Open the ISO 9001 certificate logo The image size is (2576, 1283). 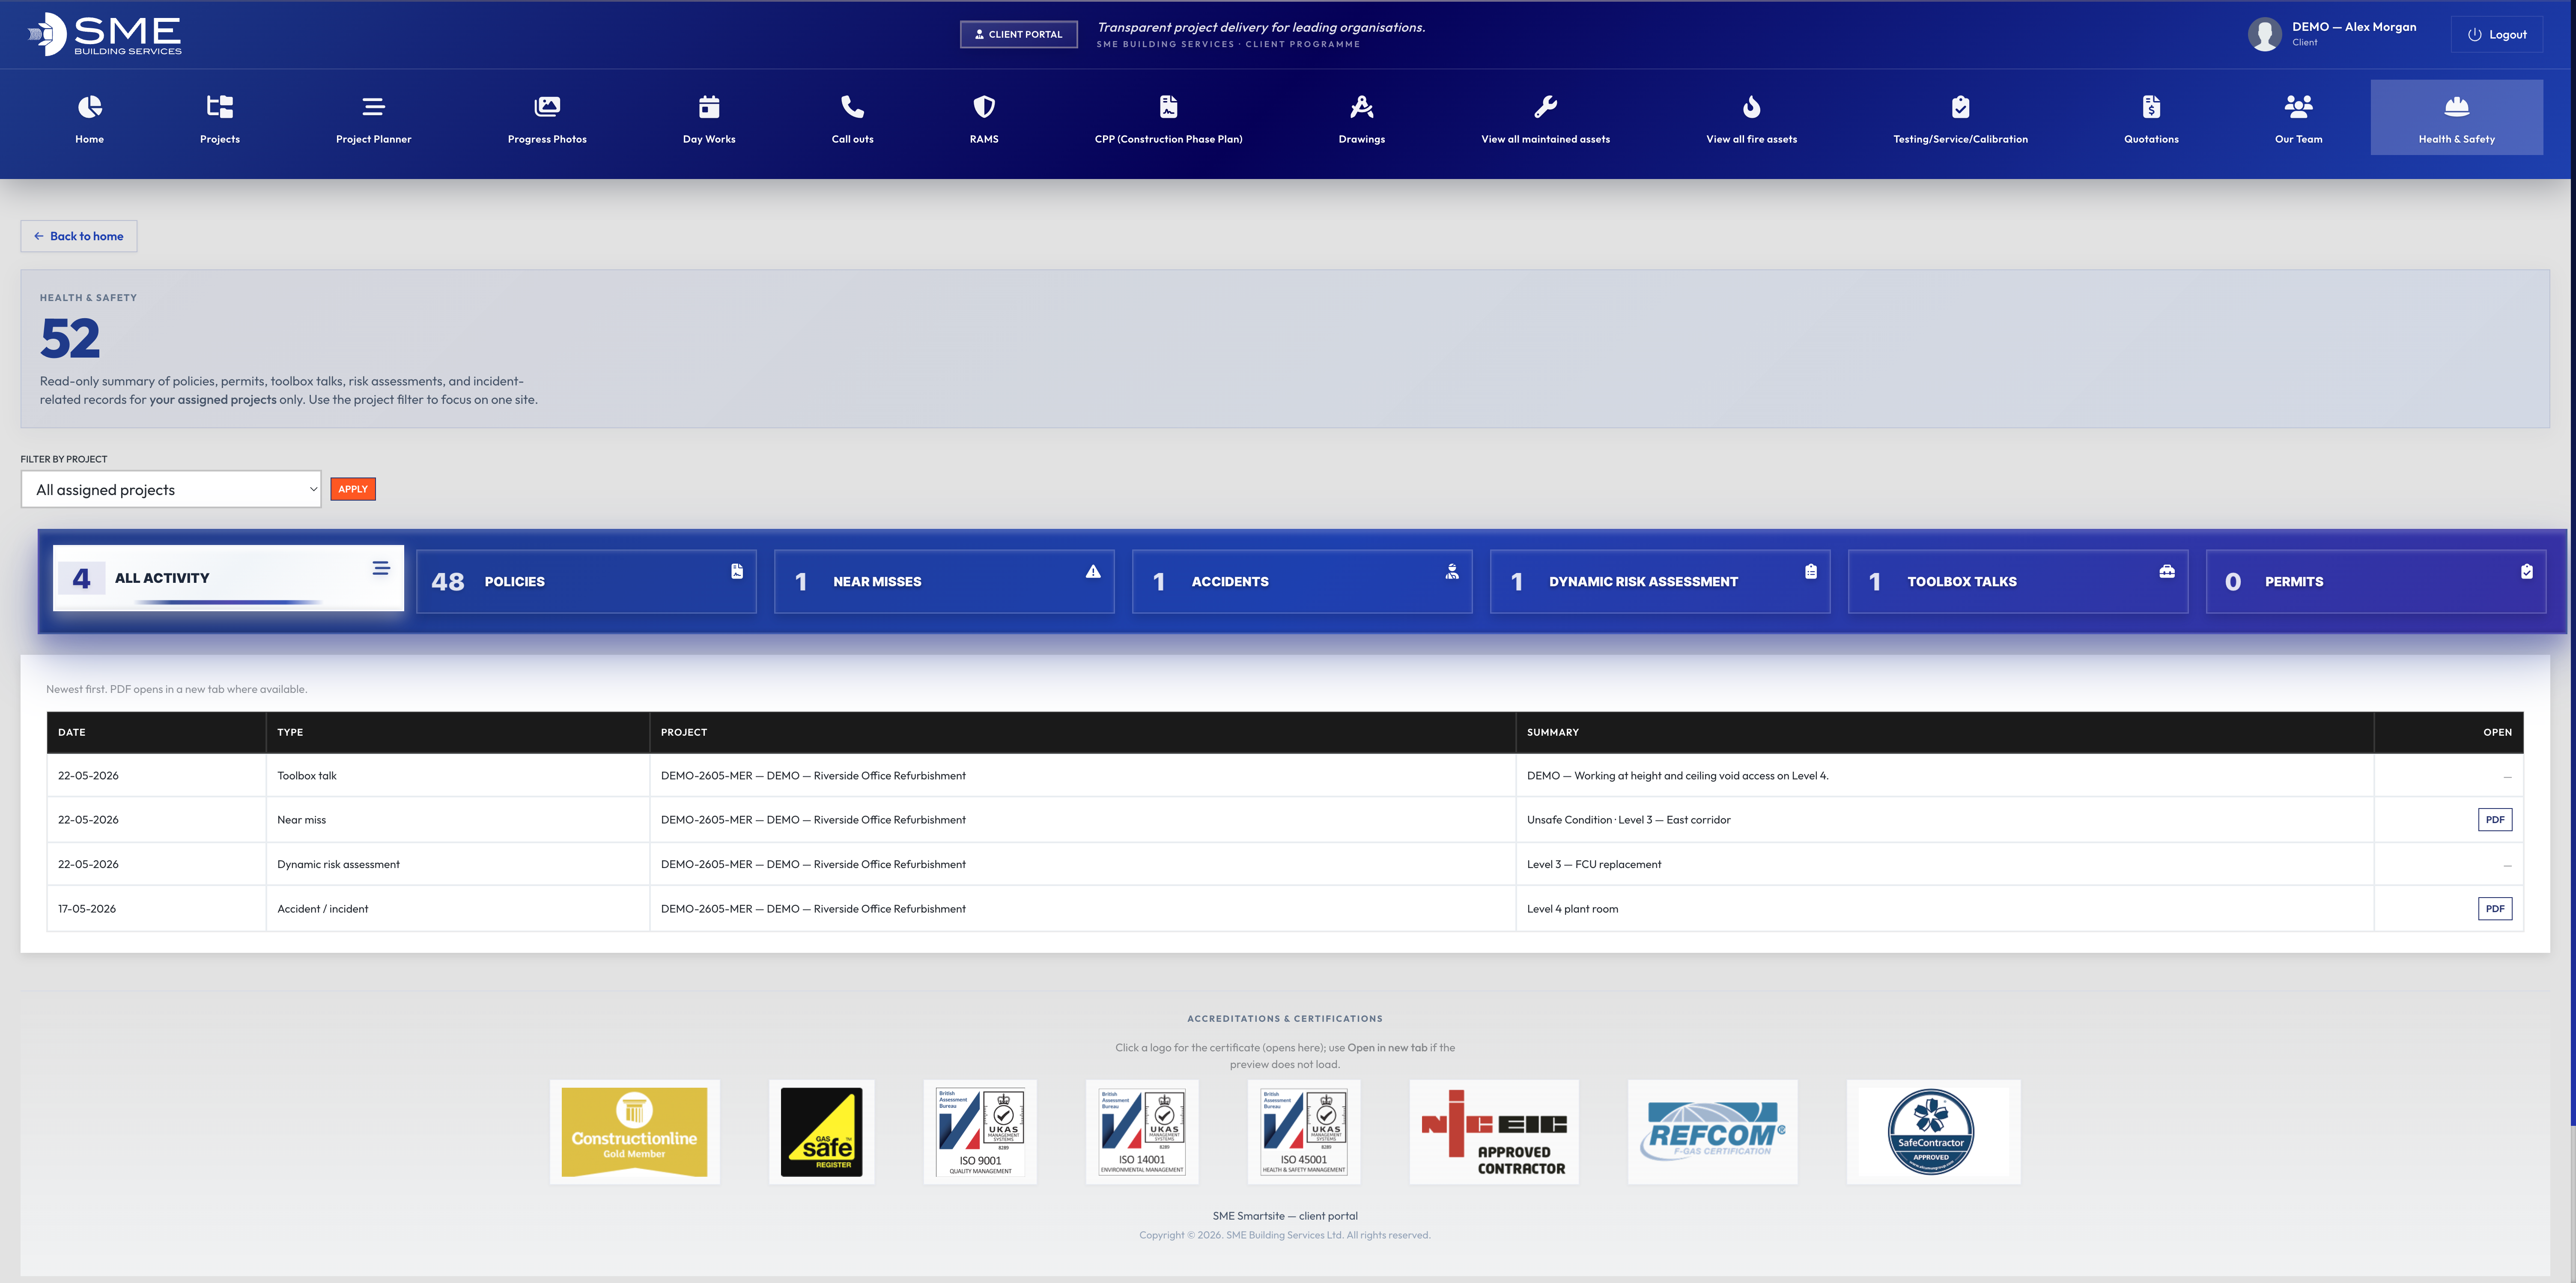point(980,1132)
